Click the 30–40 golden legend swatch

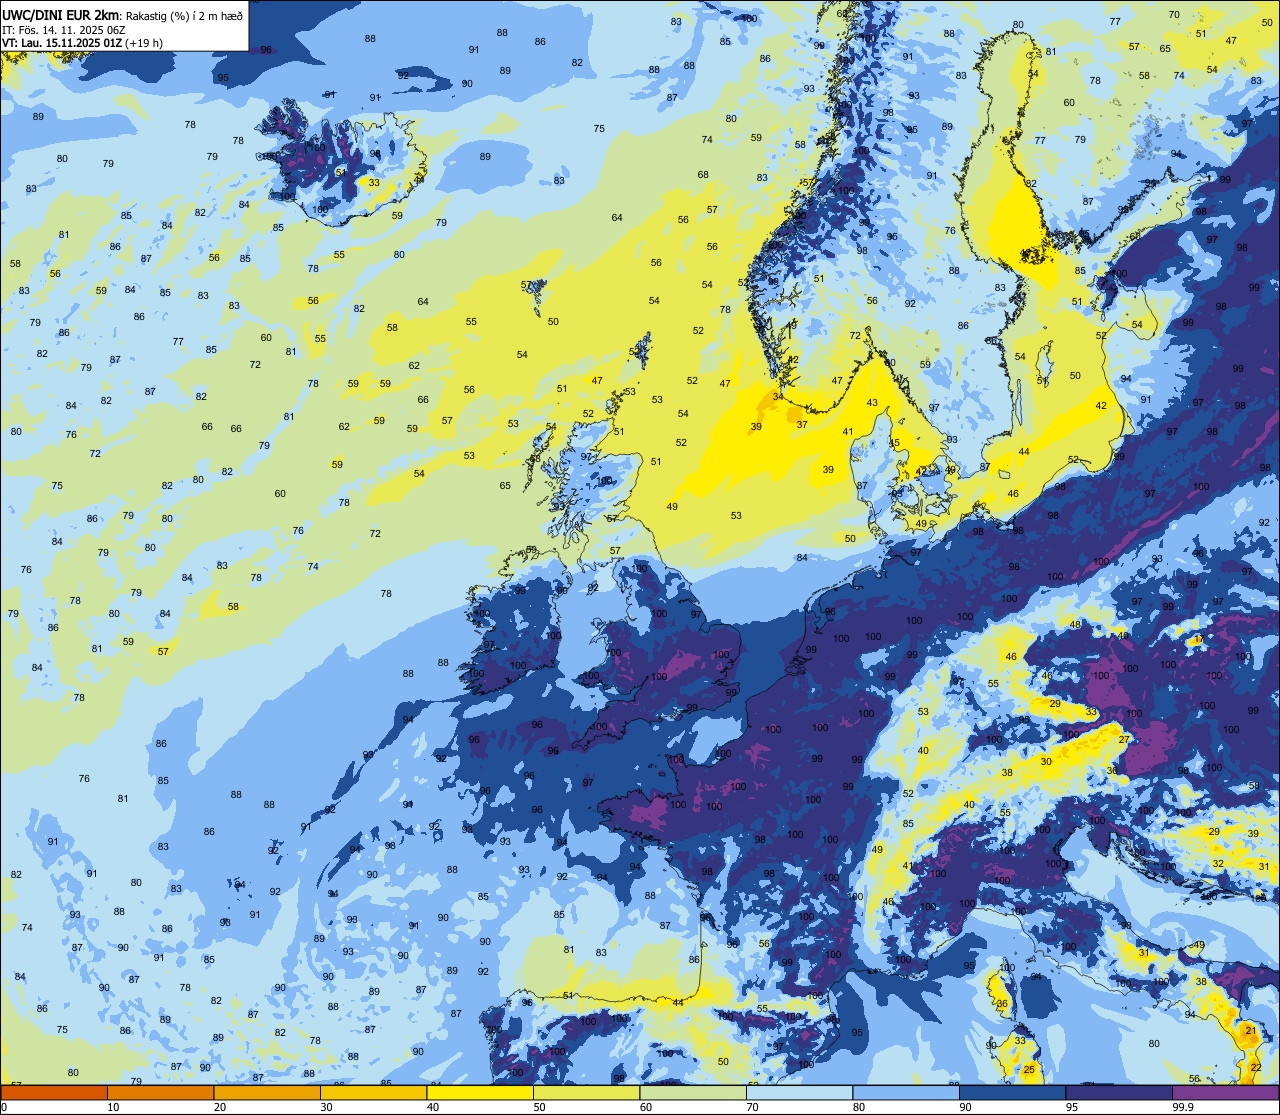pos(373,1092)
